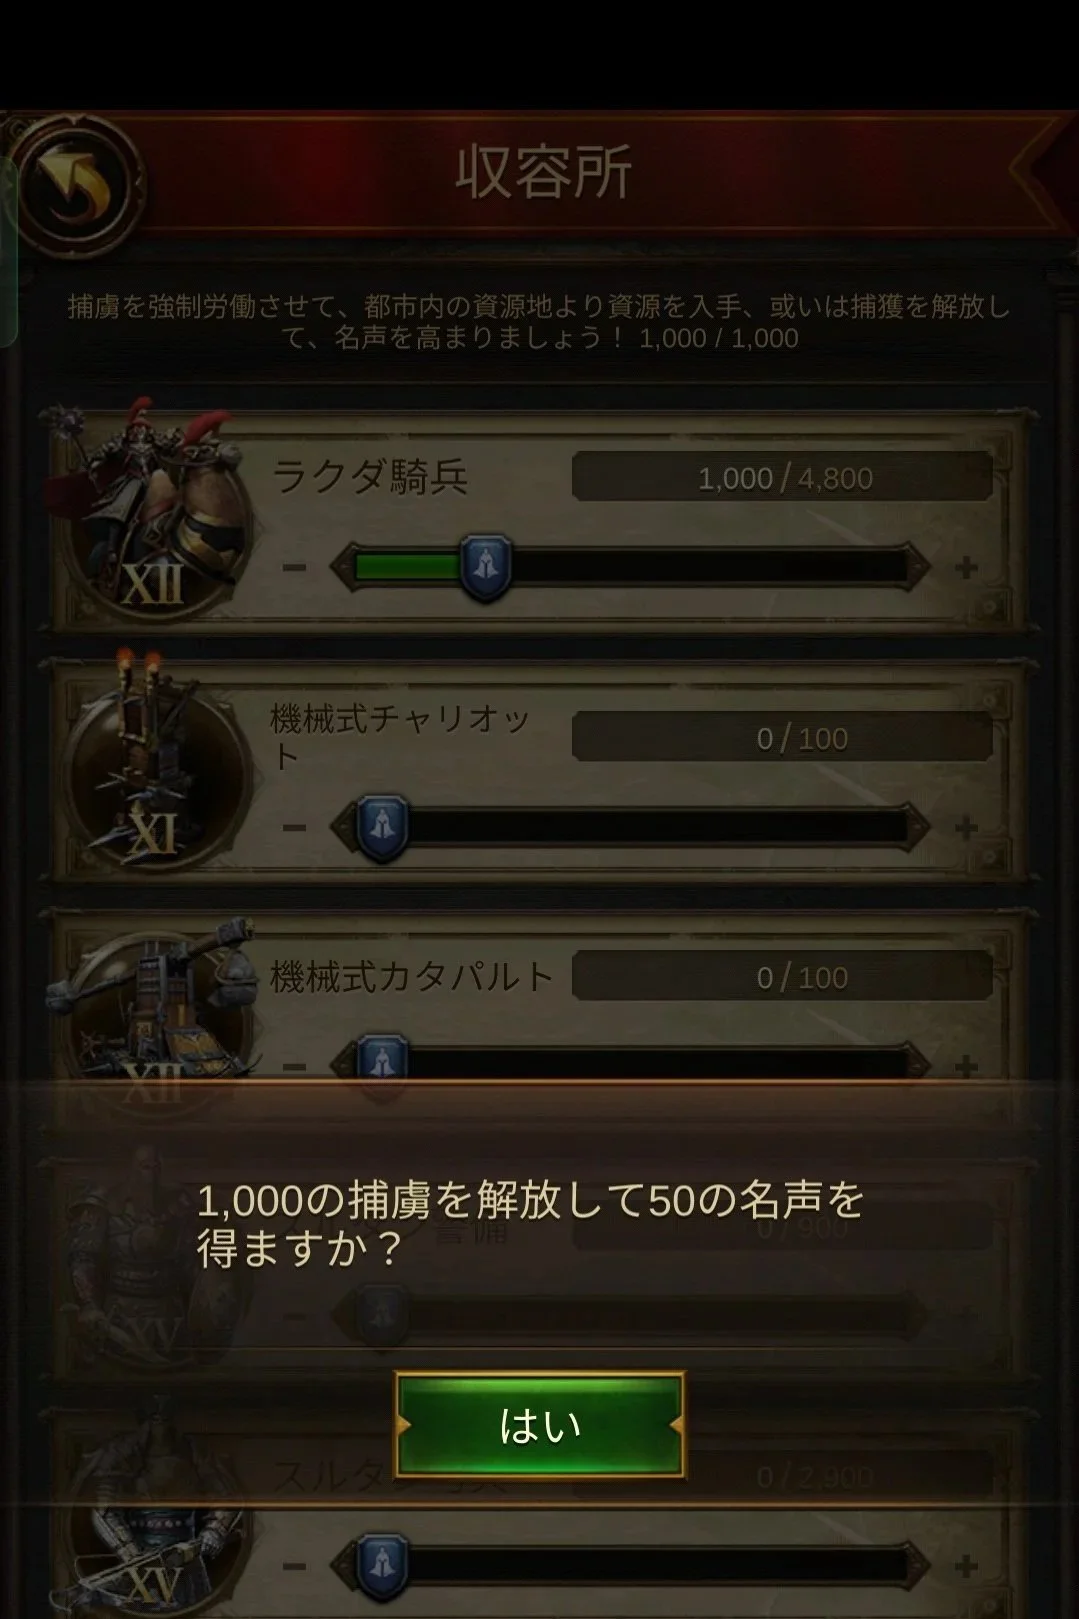Click the bottom unit's slider shield handle
The width and height of the screenshot is (1079, 1619).
point(381,1566)
